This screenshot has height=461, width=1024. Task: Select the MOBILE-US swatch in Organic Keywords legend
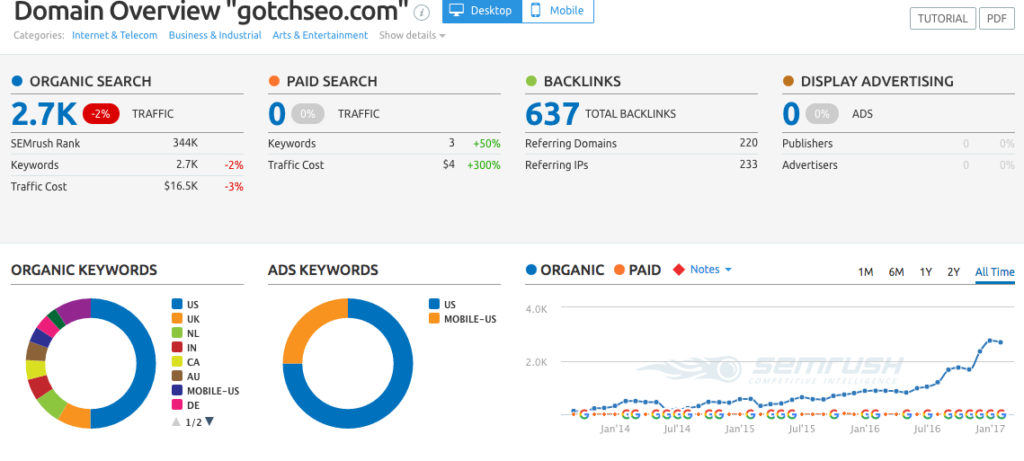pyautogui.click(x=176, y=390)
